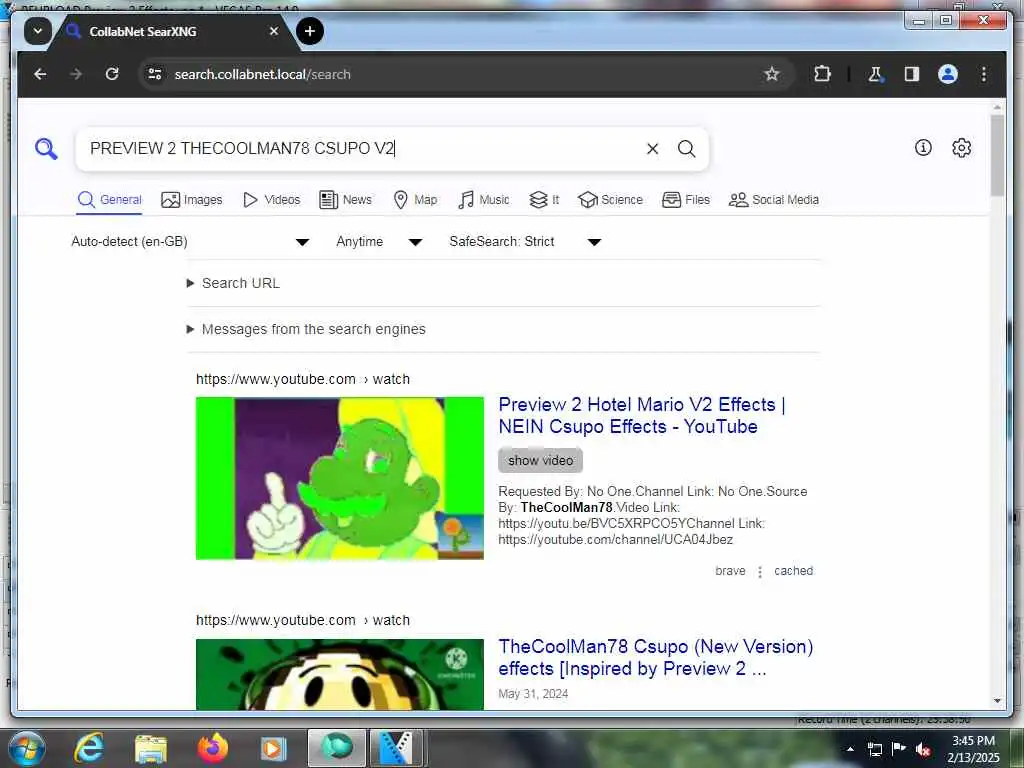Click the muted volume tray icon
Screen dimensions: 1024x768
tap(923, 749)
